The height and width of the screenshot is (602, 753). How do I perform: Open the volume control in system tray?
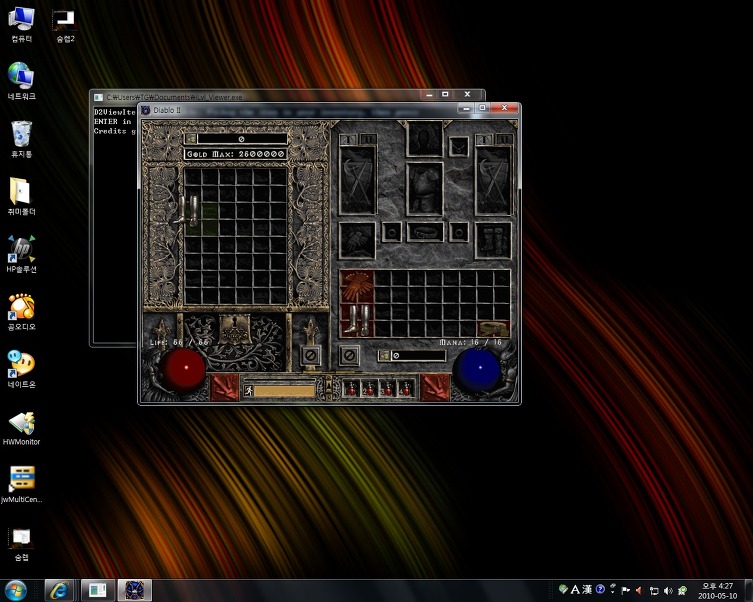tap(668, 590)
